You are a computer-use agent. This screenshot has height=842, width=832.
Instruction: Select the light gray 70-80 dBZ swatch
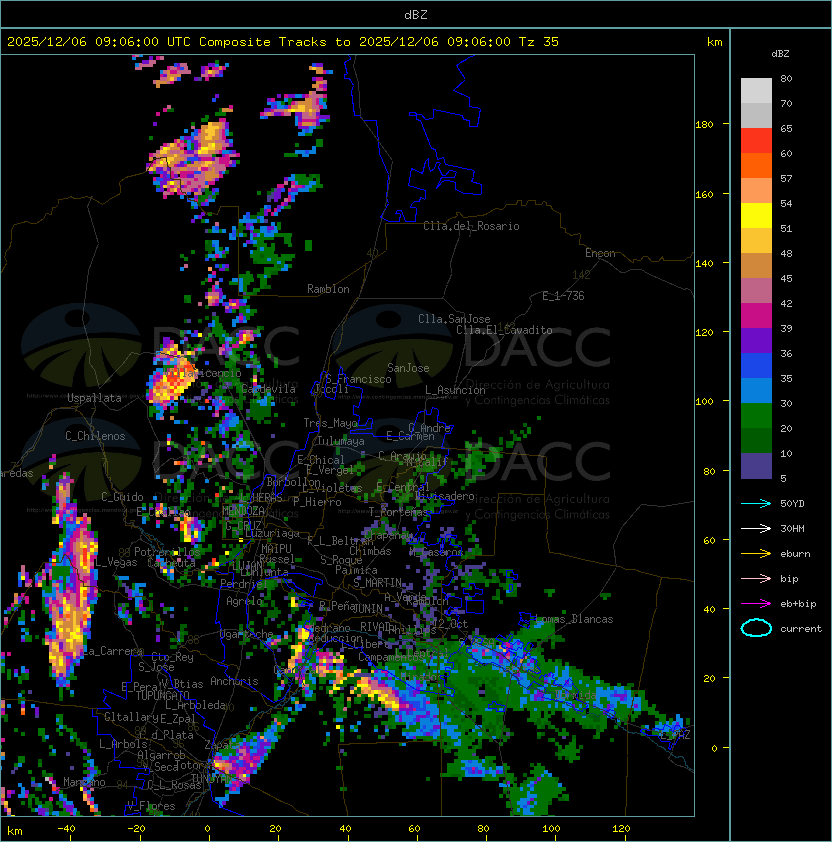pyautogui.click(x=756, y=90)
